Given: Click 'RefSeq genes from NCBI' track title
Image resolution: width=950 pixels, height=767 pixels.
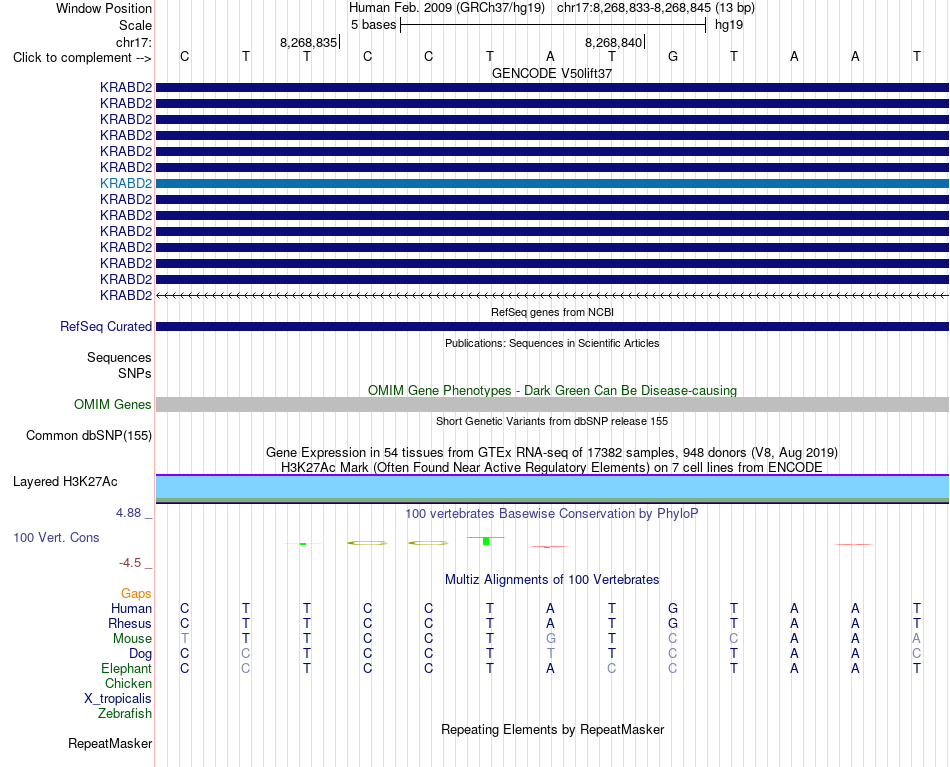Looking at the screenshot, I should [x=552, y=312].
